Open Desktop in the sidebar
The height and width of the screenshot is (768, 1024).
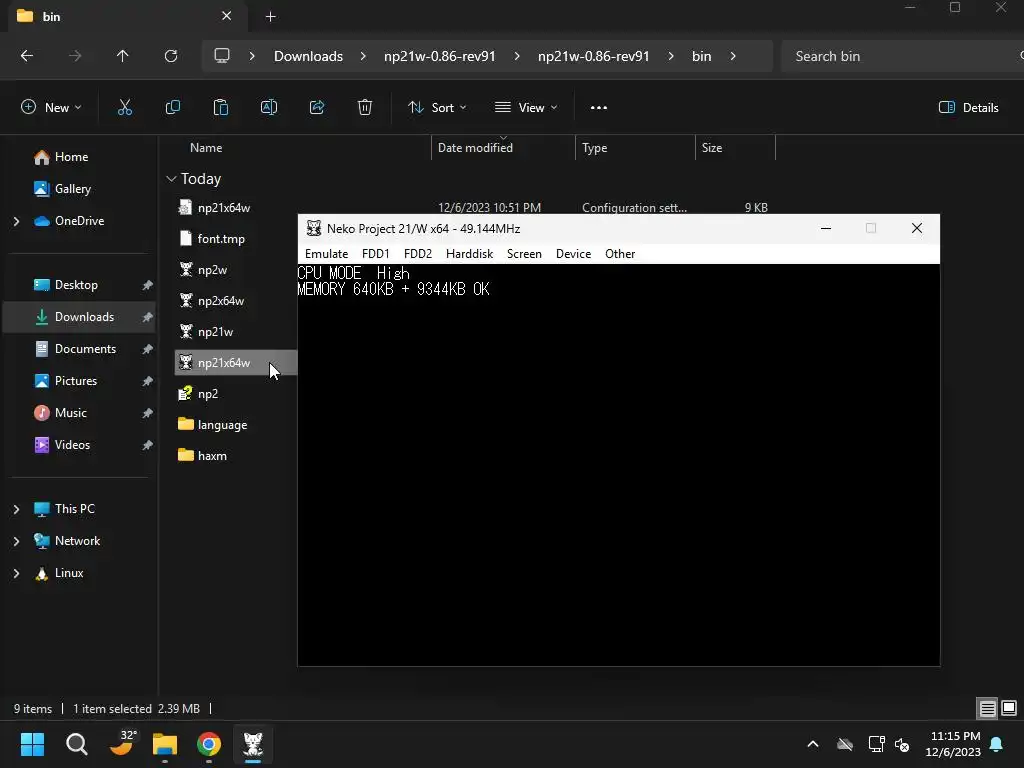76,285
